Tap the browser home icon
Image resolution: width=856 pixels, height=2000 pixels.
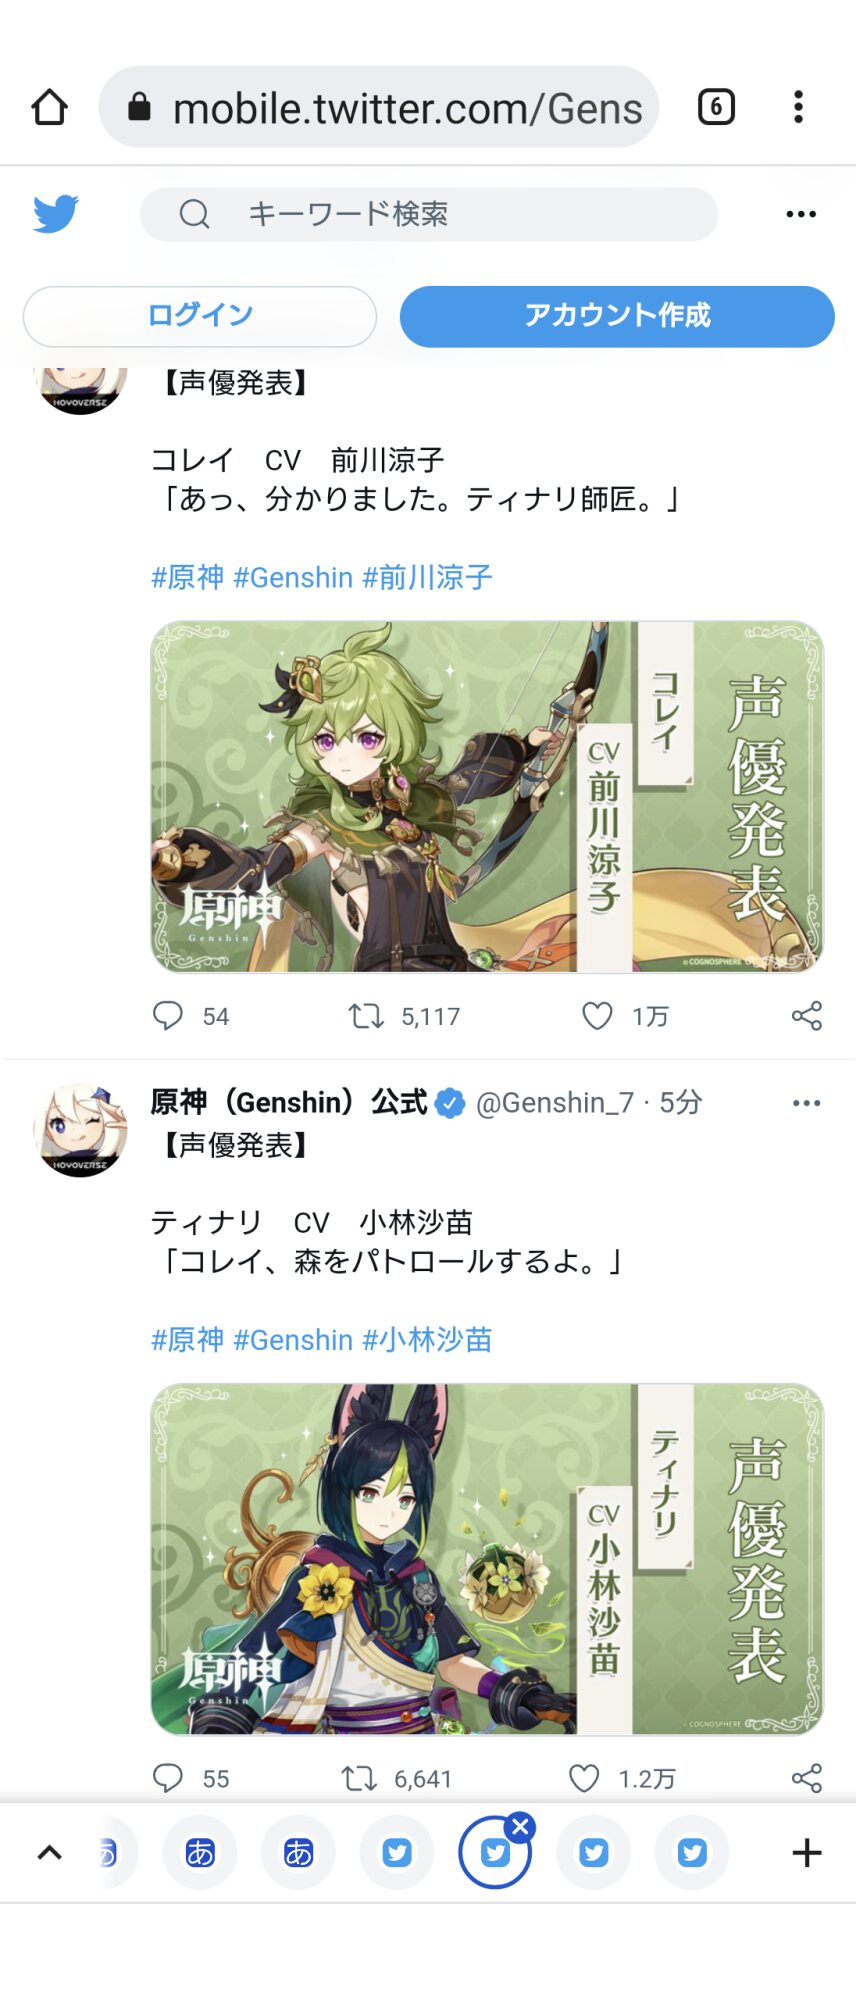[49, 107]
